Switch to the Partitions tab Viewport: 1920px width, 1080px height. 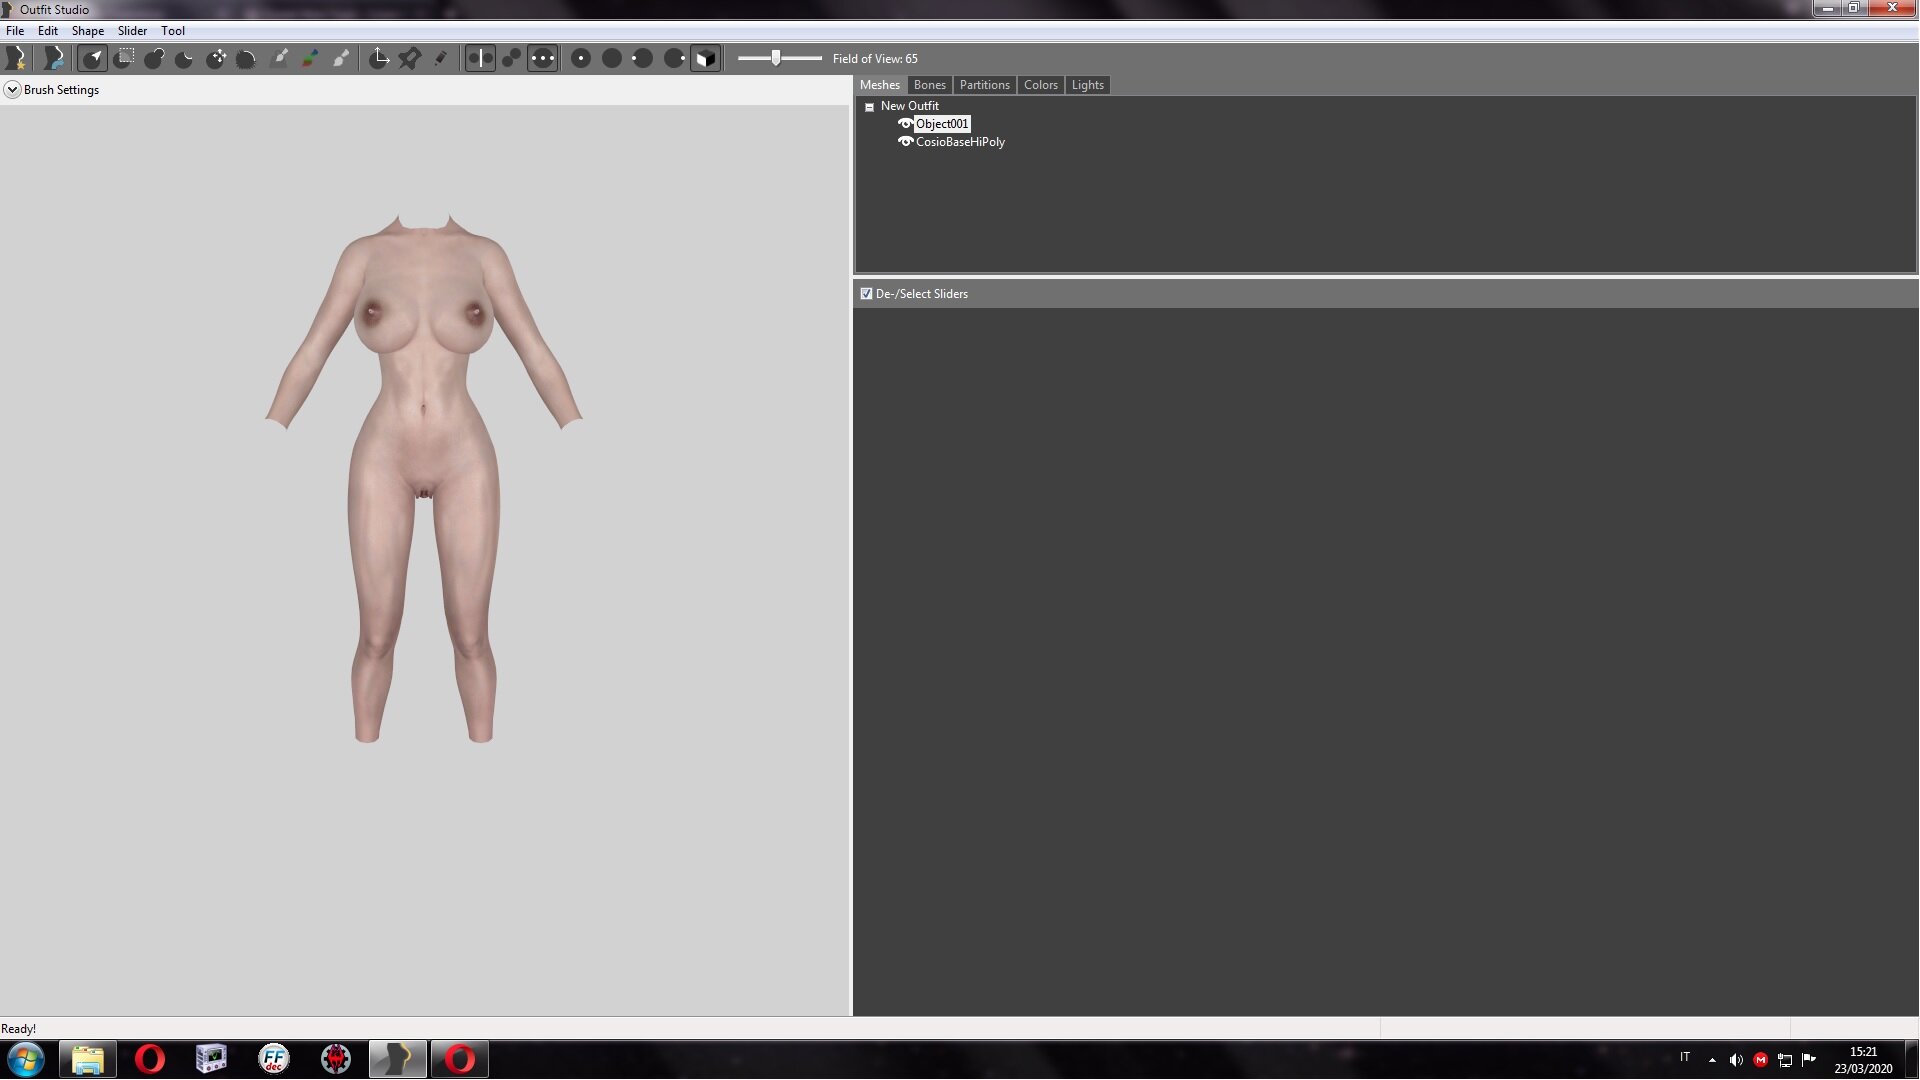(x=985, y=85)
